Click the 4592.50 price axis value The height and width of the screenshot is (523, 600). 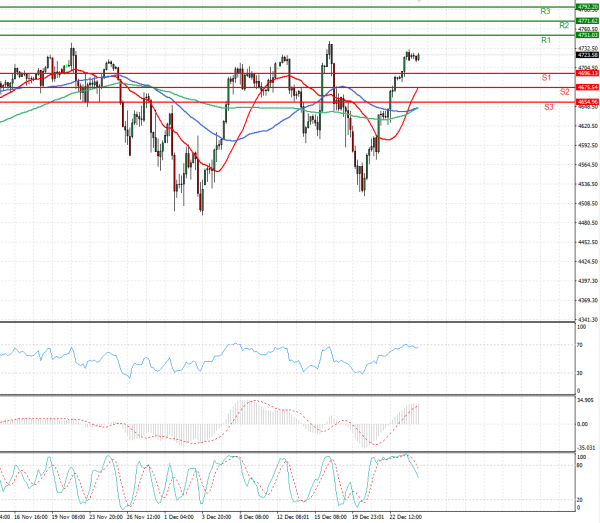(x=588, y=145)
